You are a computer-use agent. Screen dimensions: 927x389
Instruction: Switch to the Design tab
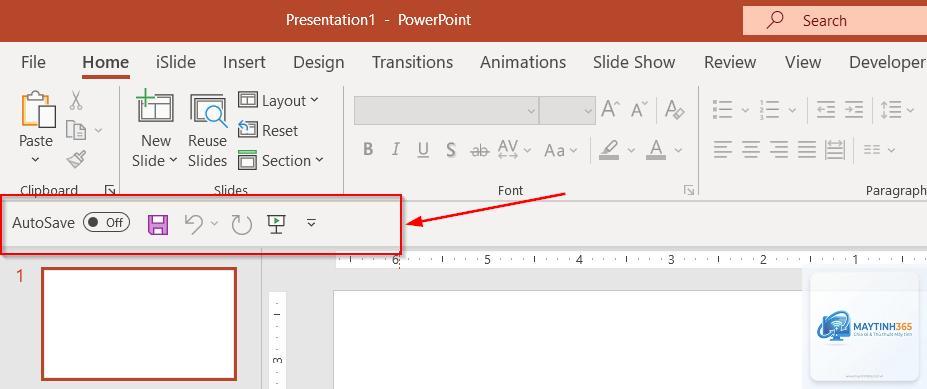[319, 62]
